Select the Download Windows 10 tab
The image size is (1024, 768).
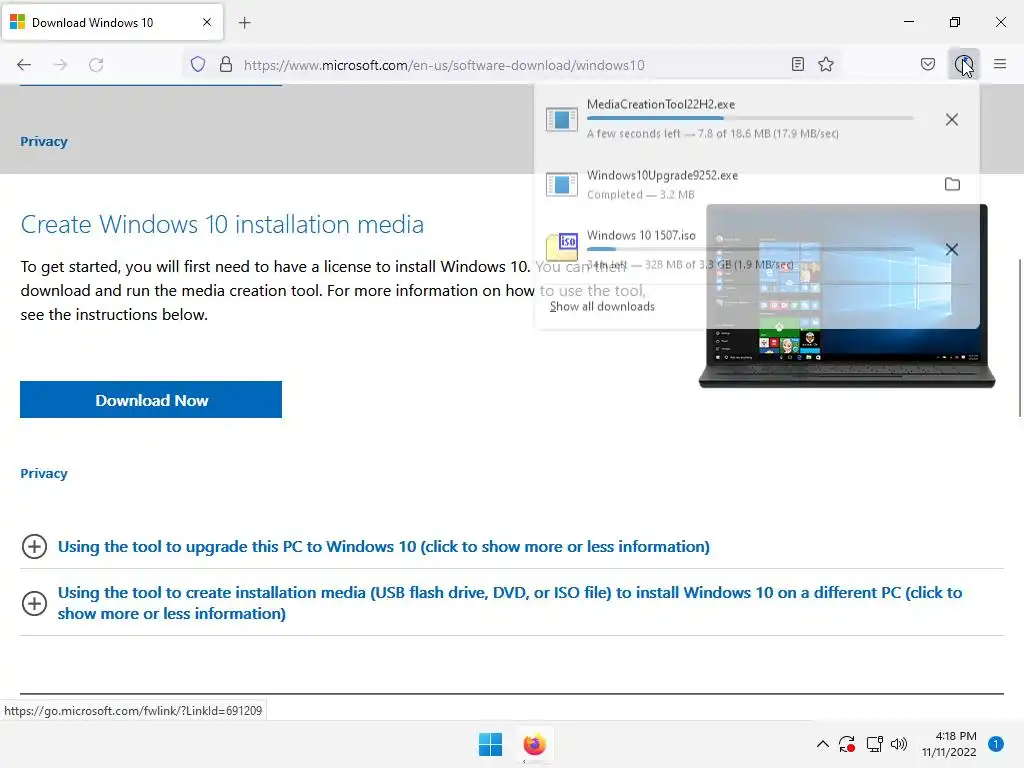[112, 23]
